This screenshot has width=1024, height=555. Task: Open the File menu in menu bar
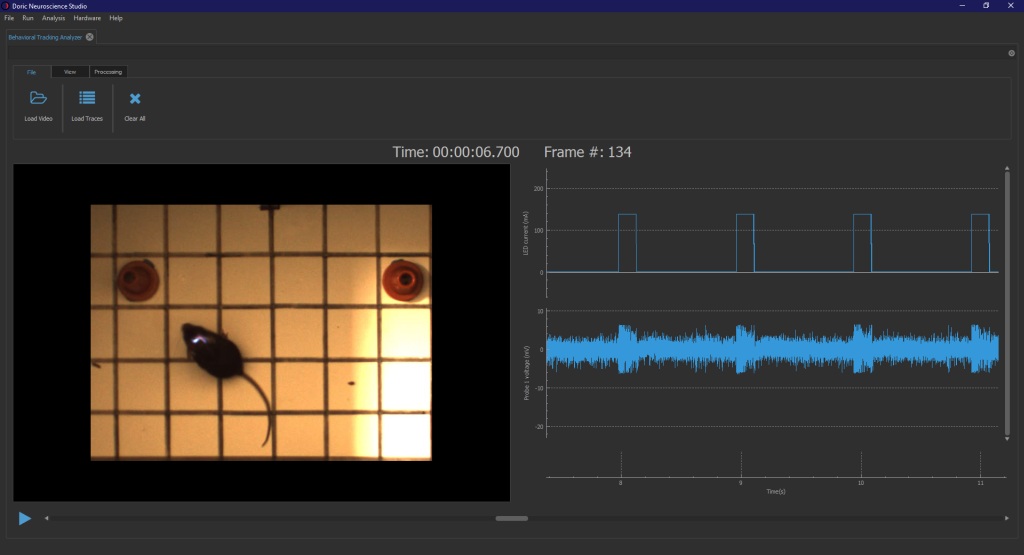(9, 18)
